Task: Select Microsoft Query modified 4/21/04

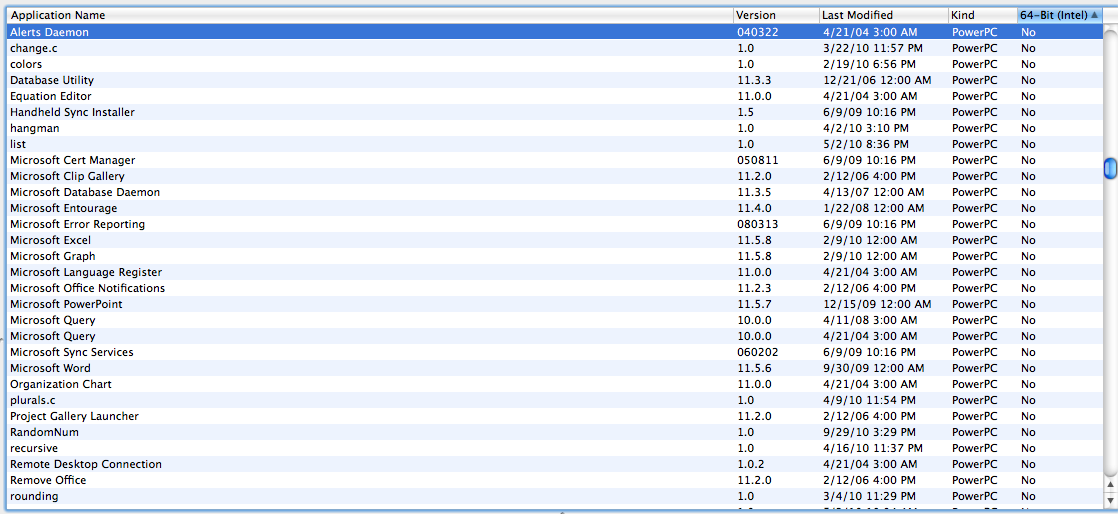Action: point(555,336)
